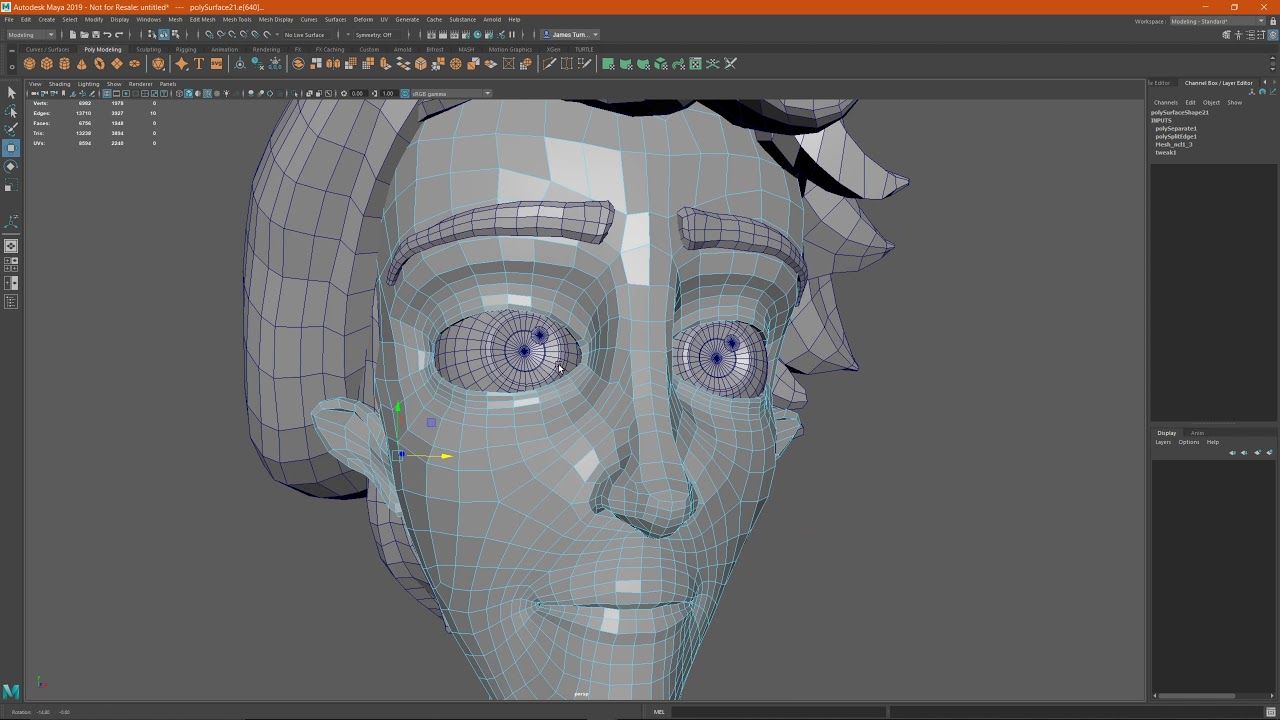Click the Save Scene icon in status line
Image resolution: width=1280 pixels, height=720 pixels.
pos(95,35)
